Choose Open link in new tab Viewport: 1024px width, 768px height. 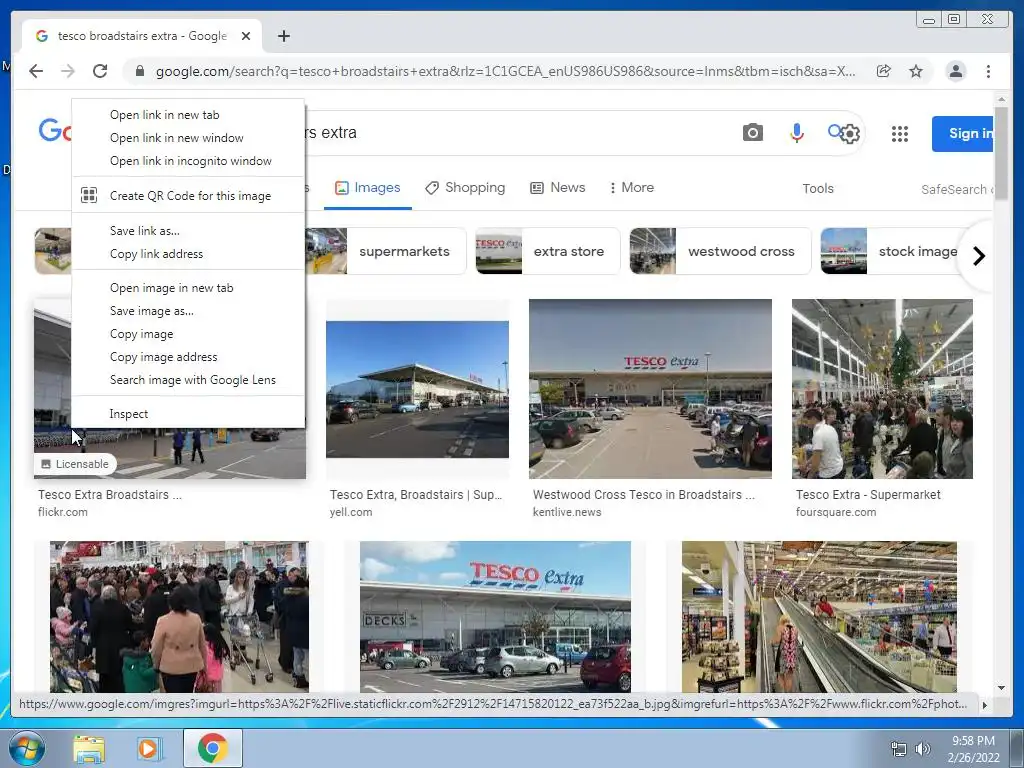tap(188, 115)
